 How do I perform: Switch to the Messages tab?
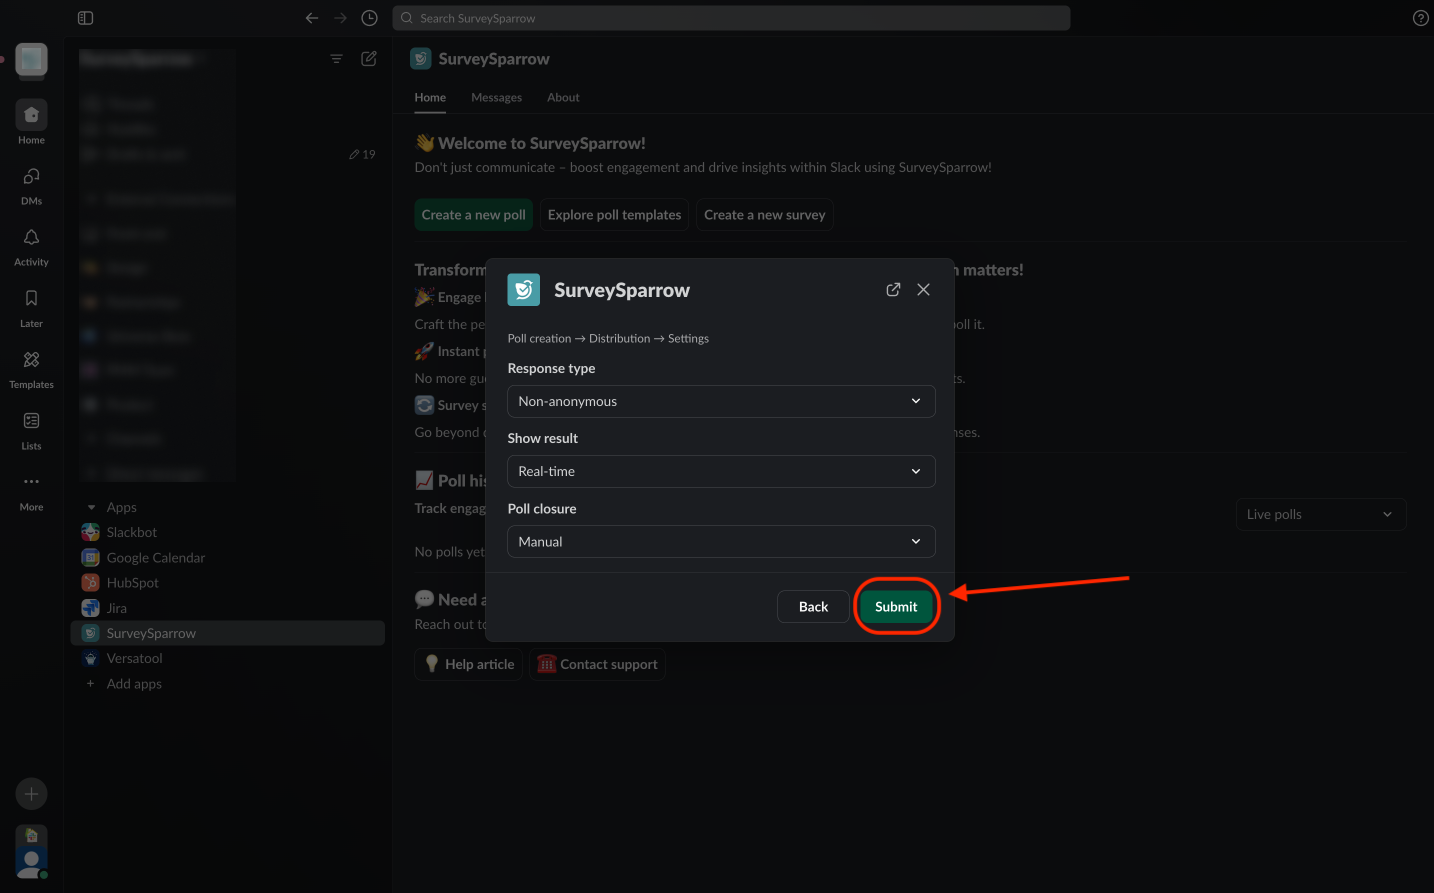496,97
